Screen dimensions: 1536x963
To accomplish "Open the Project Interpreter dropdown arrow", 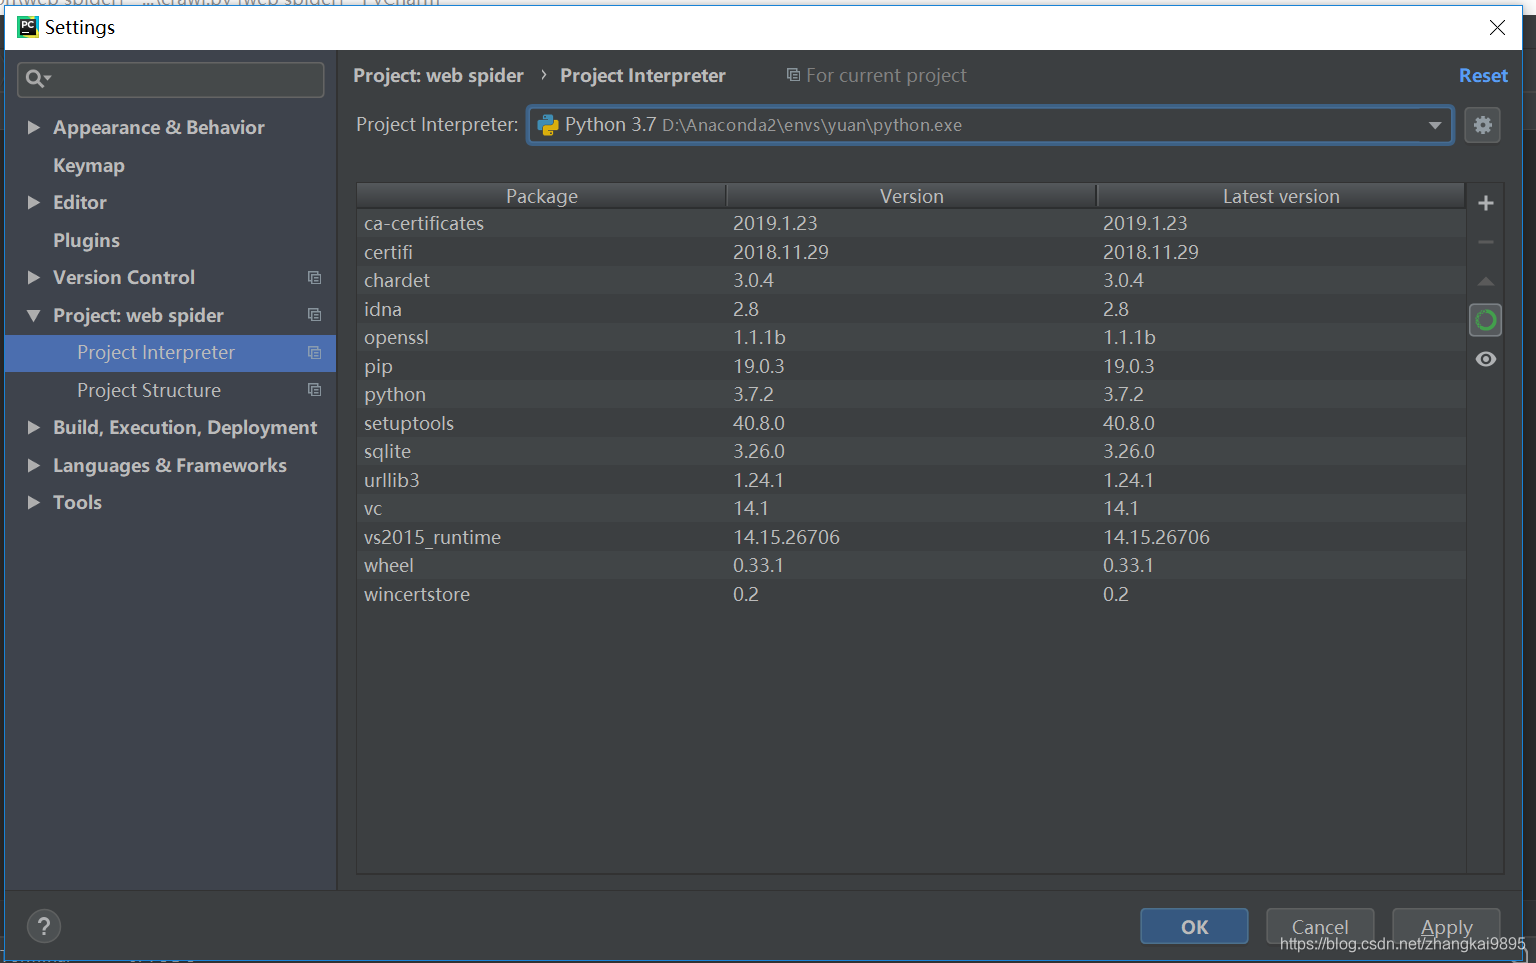I will pos(1435,125).
